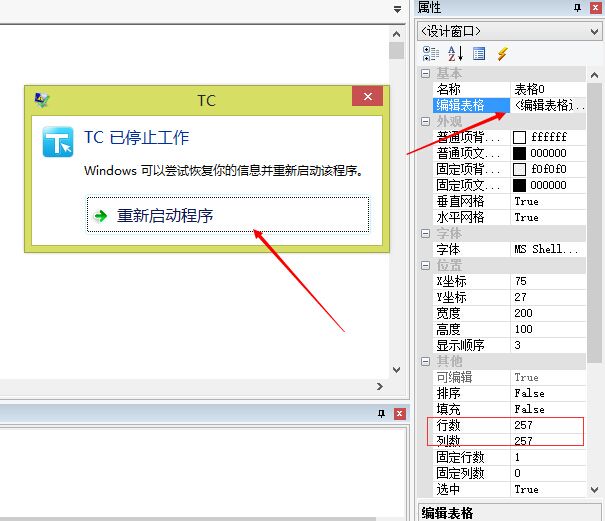Click the categorized view icon in properties toolbar
The width and height of the screenshot is (605, 521).
tap(431, 54)
